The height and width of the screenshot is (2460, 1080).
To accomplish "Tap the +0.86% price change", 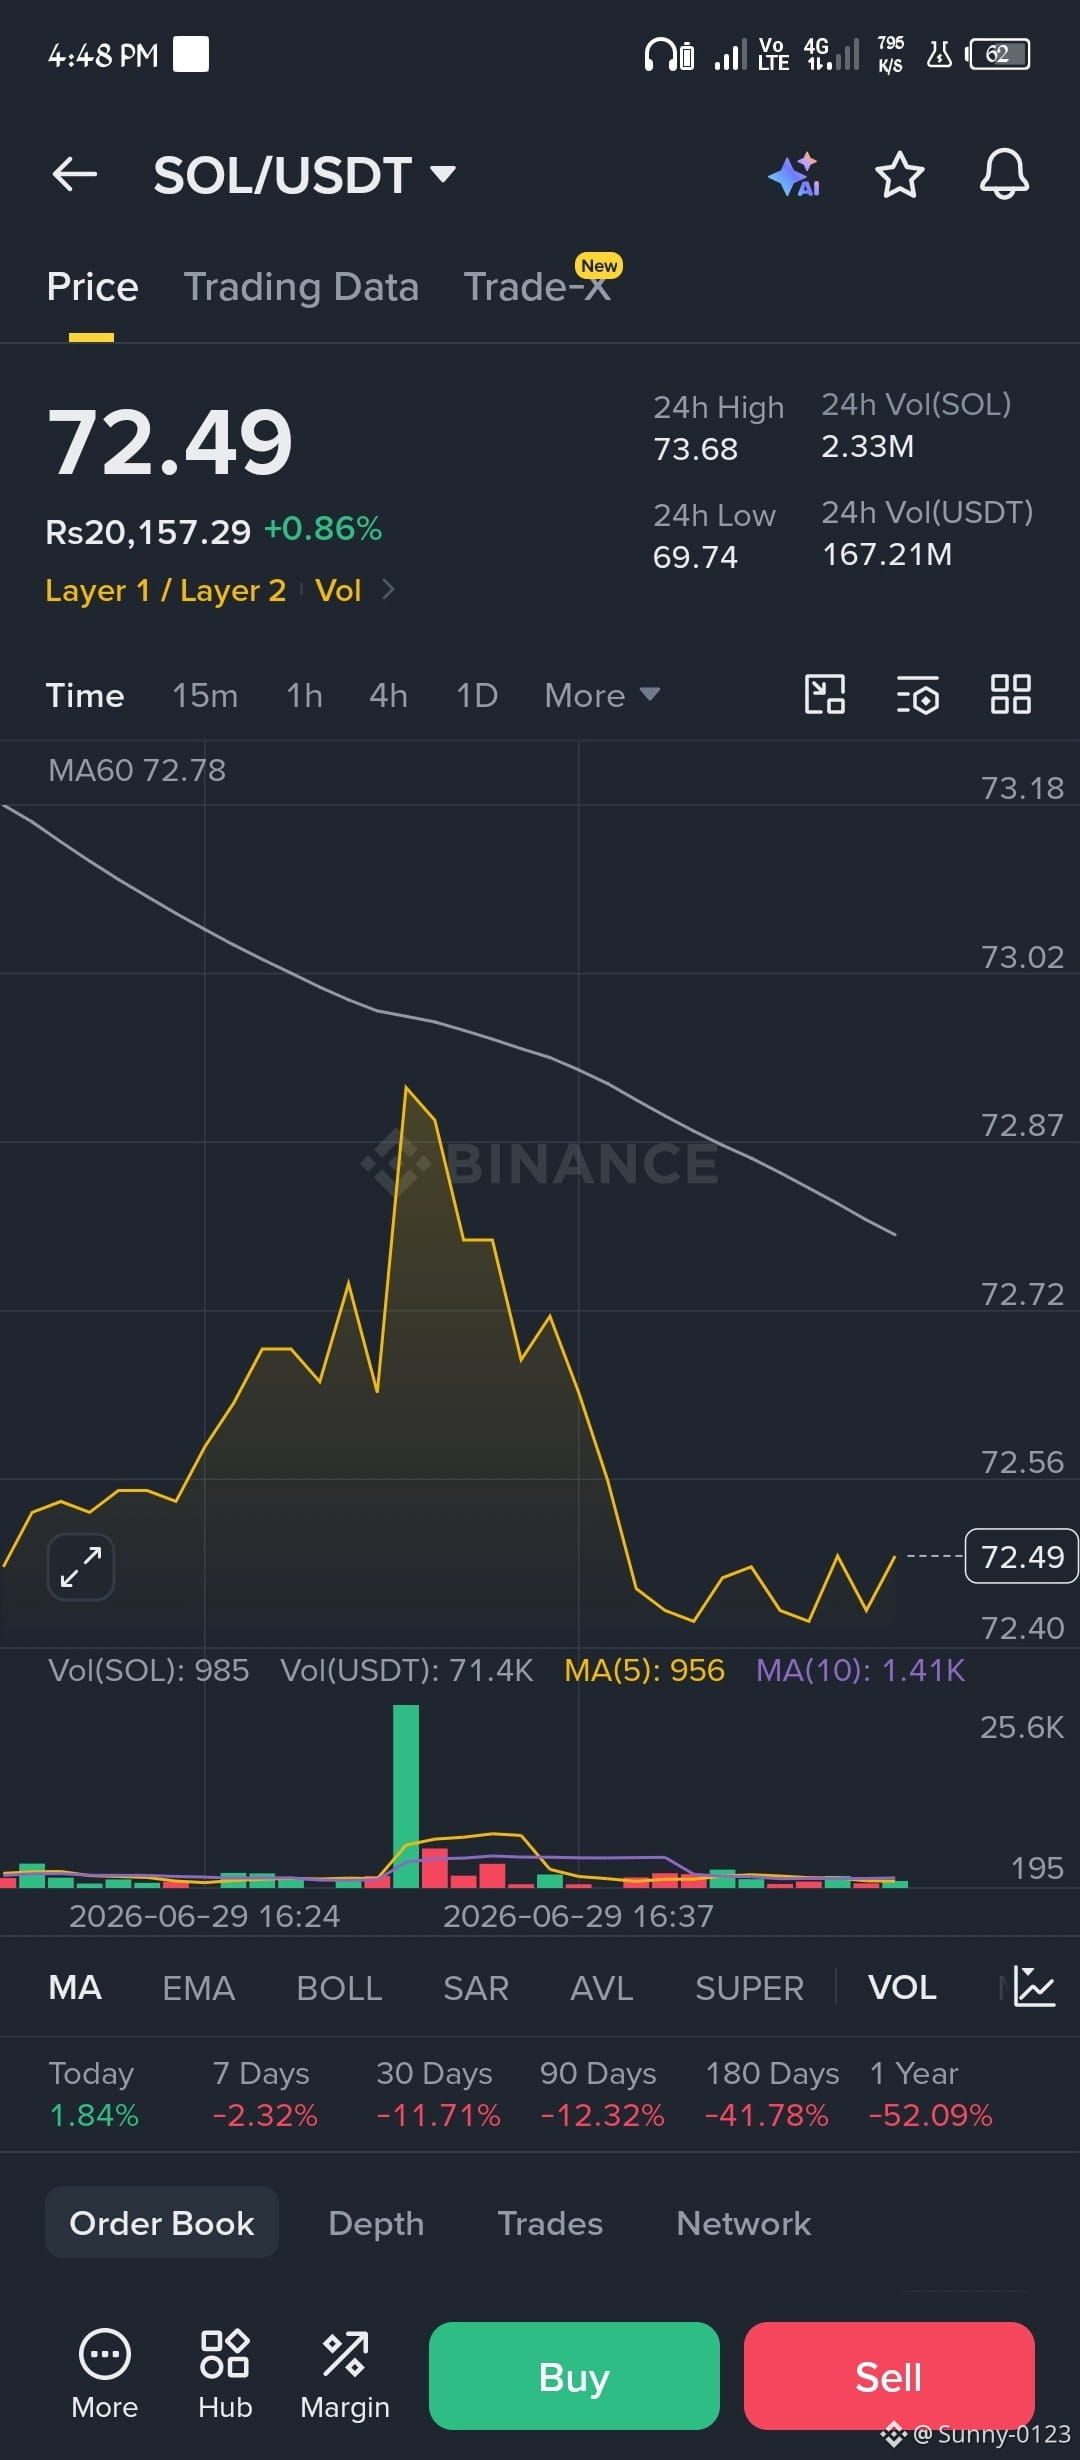I will tap(323, 529).
